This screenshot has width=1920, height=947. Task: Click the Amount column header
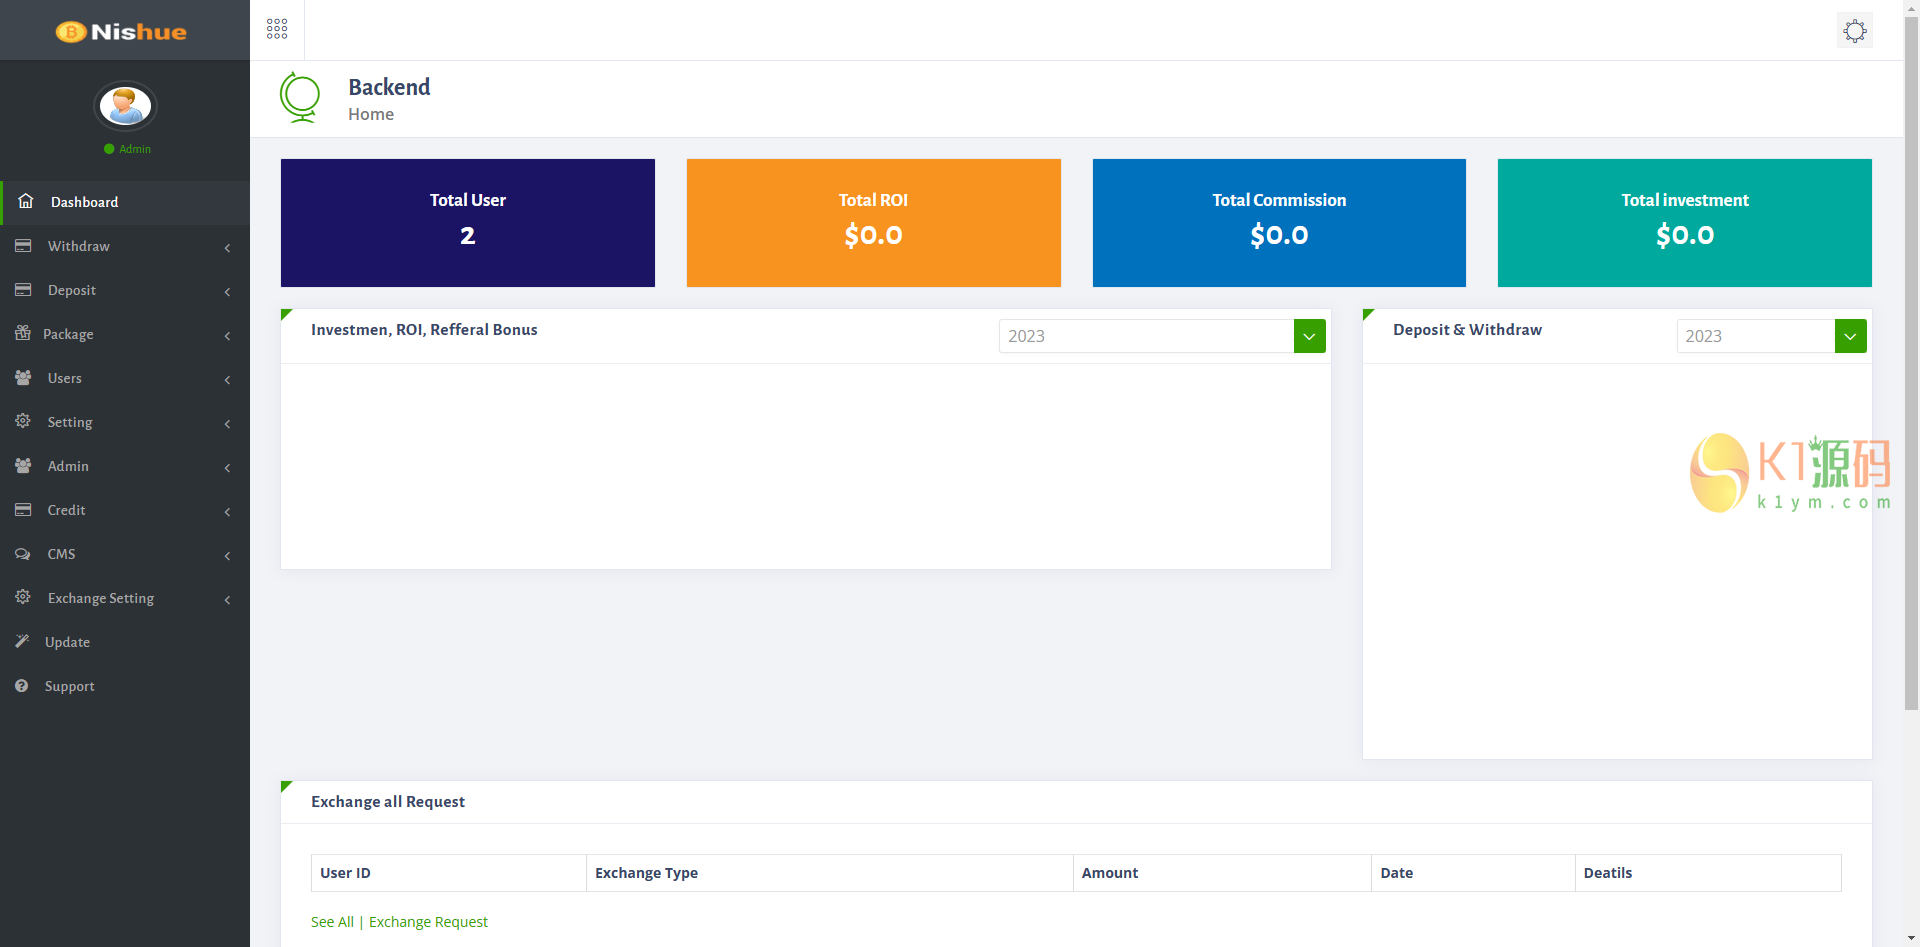pos(1222,873)
